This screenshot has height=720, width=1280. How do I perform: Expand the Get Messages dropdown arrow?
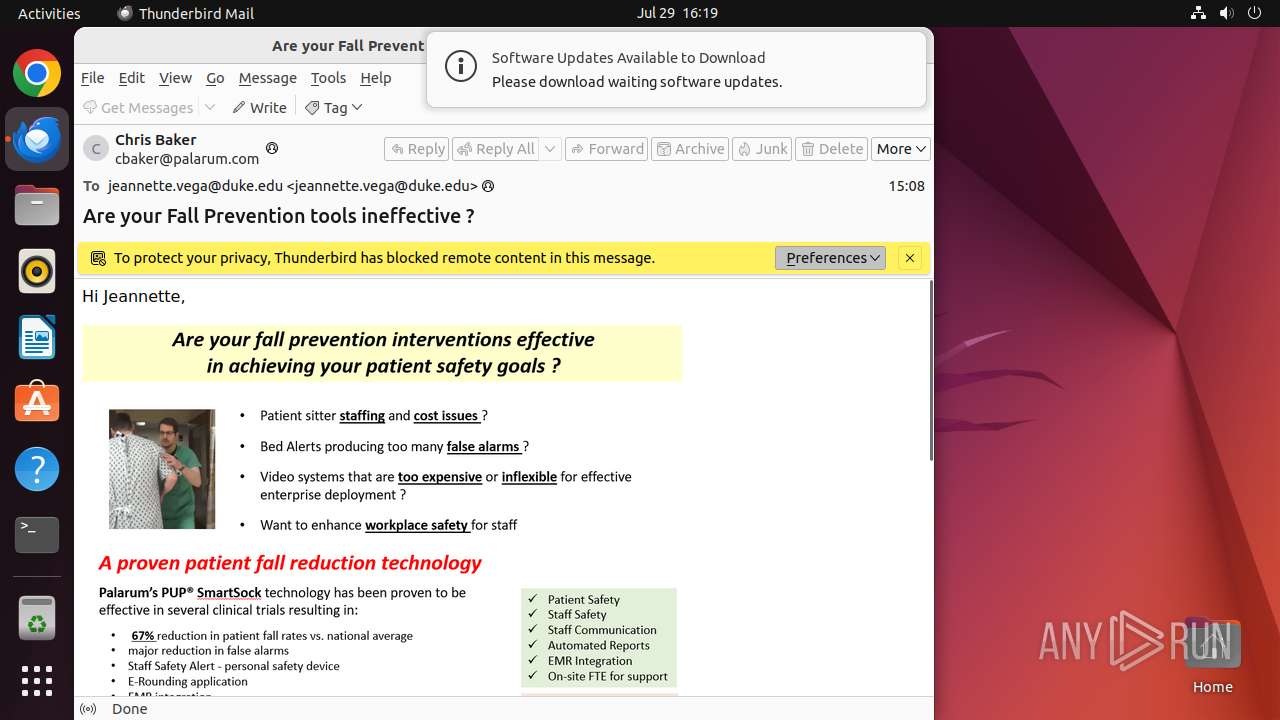tap(210, 107)
